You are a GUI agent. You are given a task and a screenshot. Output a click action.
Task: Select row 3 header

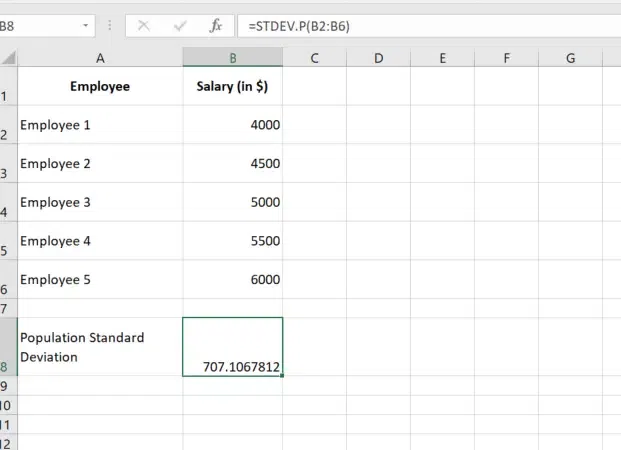[8, 163]
